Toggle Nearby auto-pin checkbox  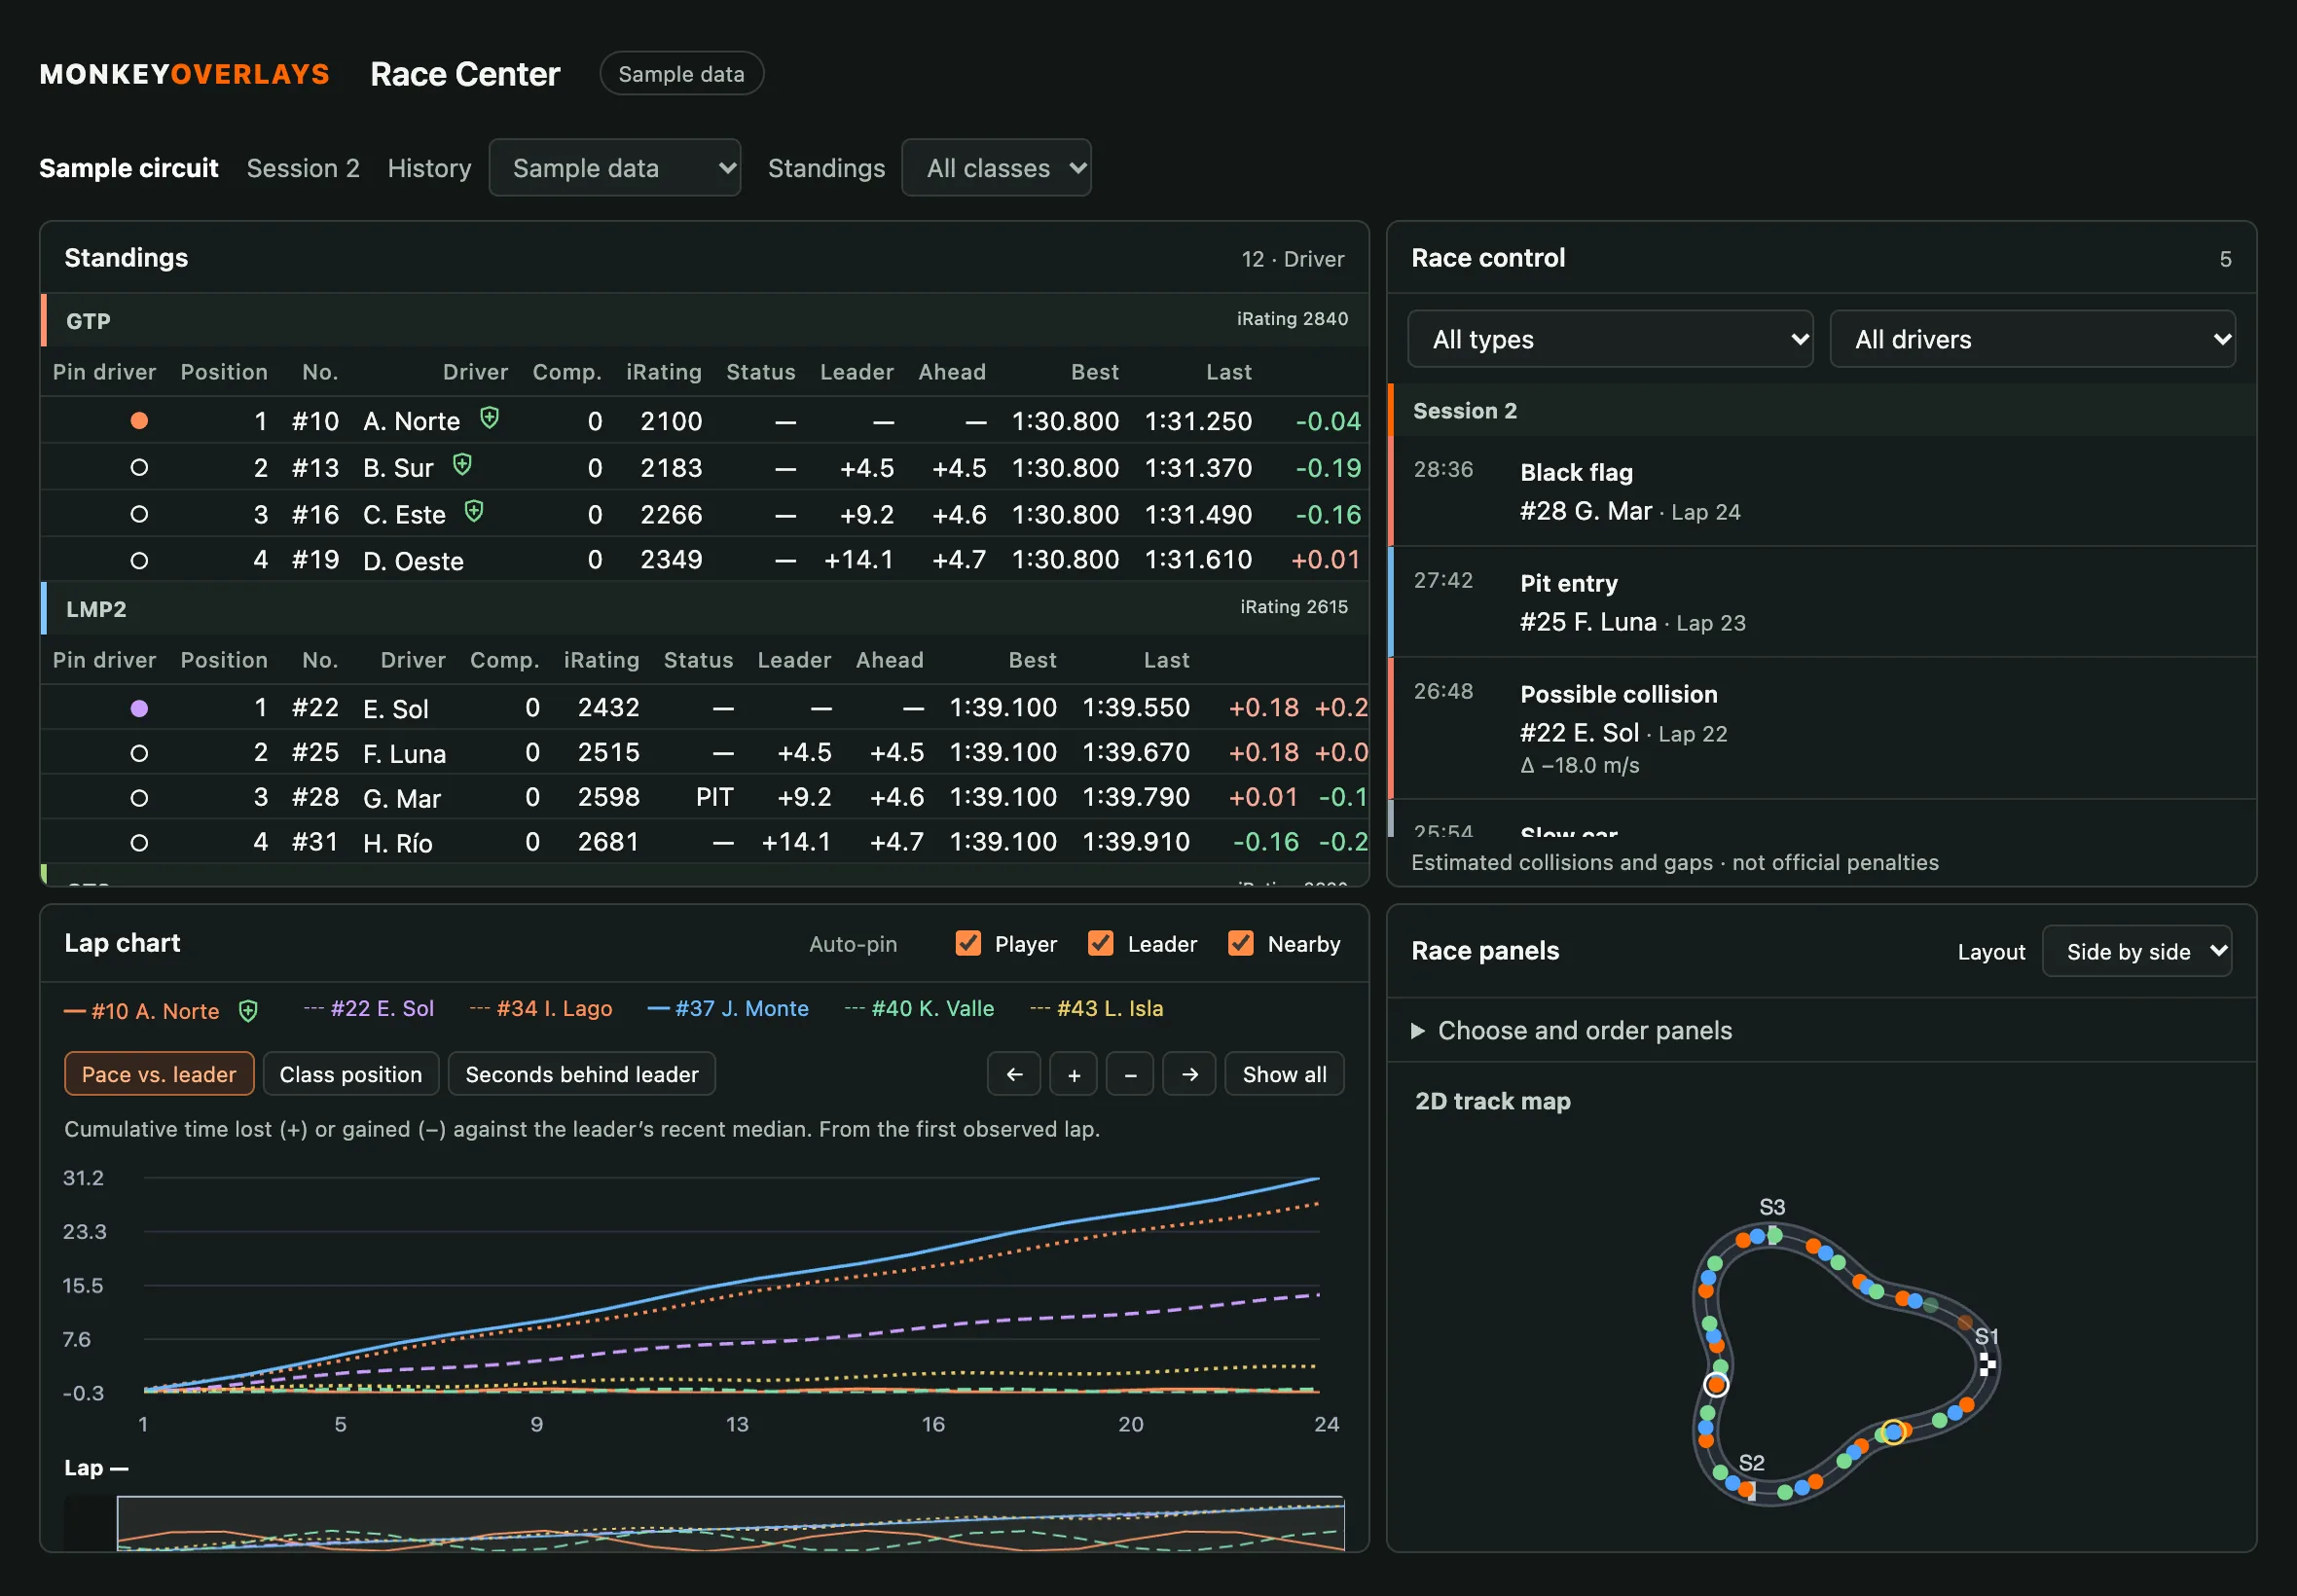coord(1240,943)
